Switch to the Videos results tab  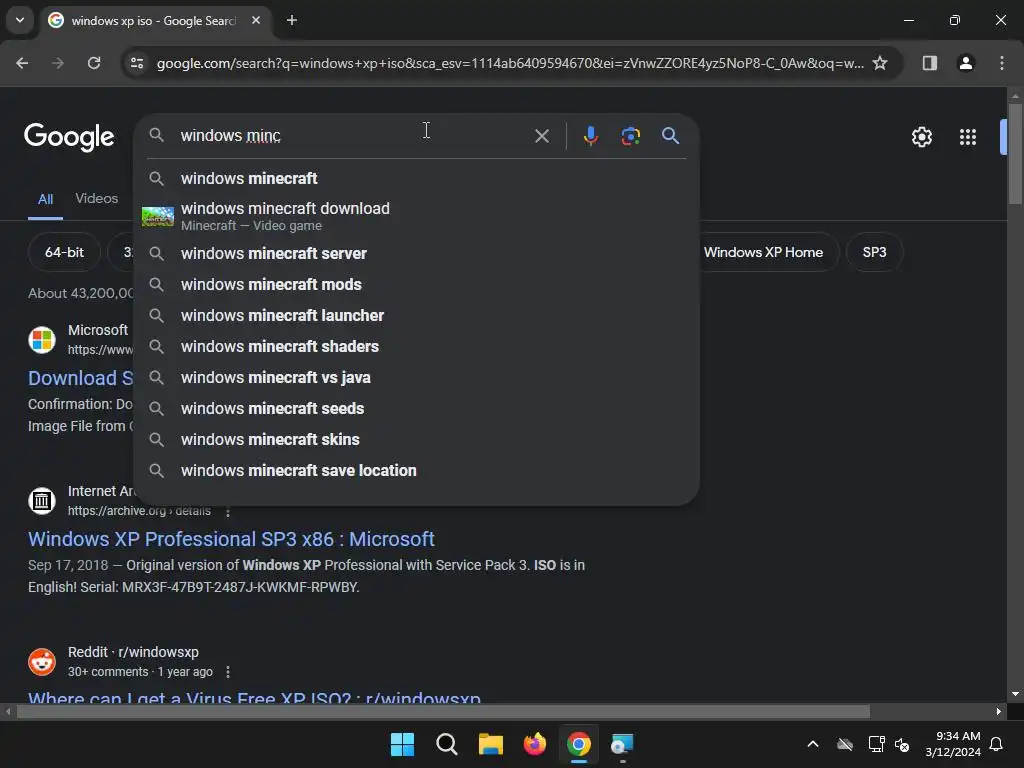pyautogui.click(x=97, y=199)
